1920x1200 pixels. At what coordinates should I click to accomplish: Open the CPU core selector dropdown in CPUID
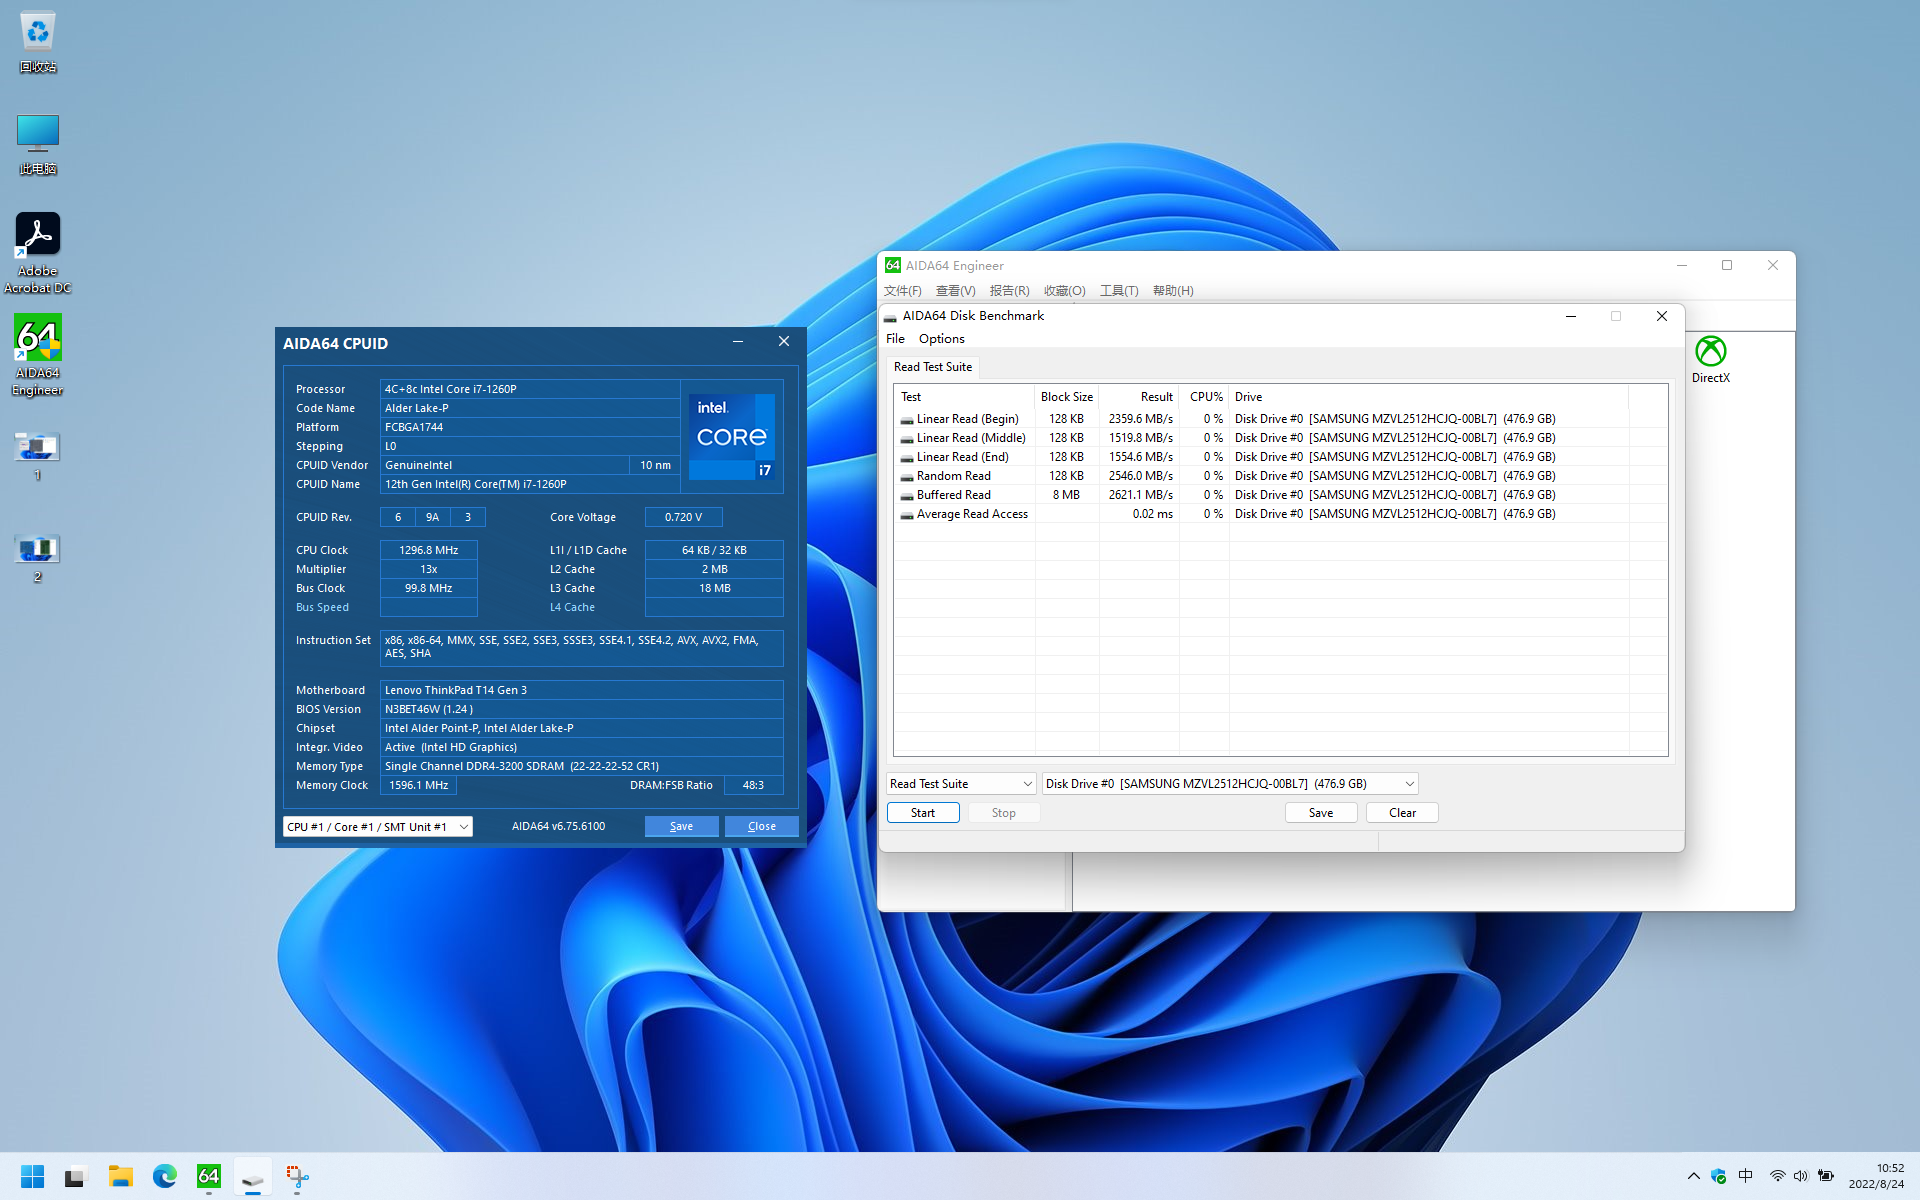pos(378,827)
